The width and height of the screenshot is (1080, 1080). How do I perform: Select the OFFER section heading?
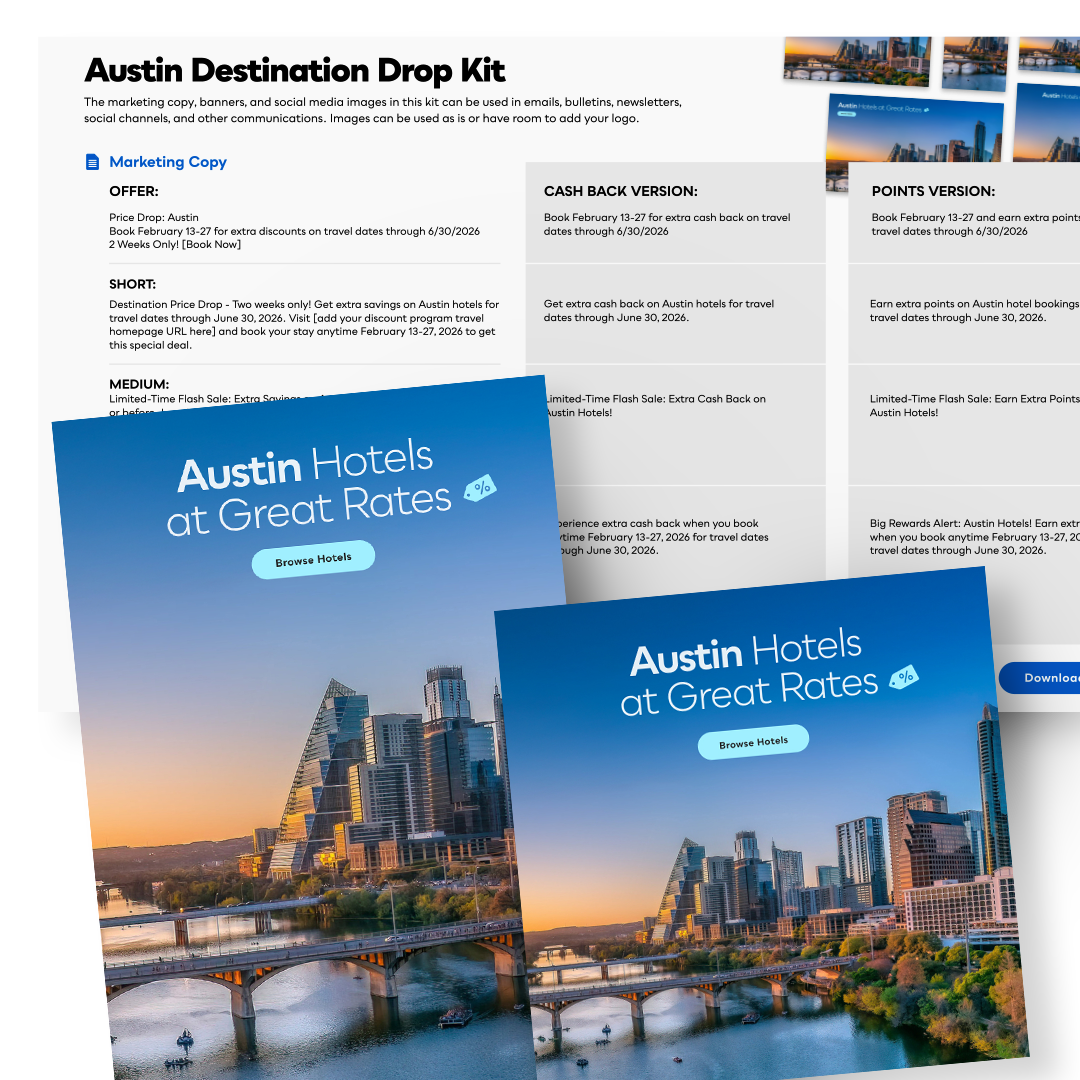point(134,191)
